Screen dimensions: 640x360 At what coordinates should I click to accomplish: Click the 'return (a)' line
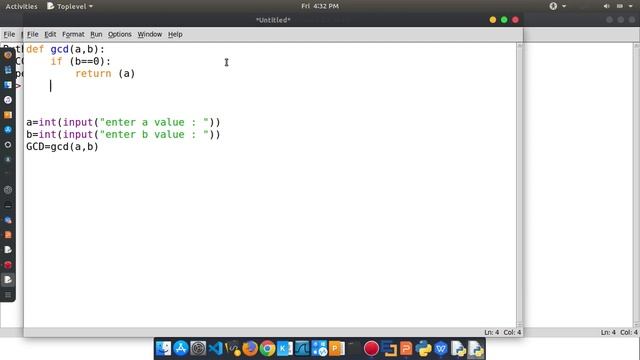pyautogui.click(x=105, y=74)
